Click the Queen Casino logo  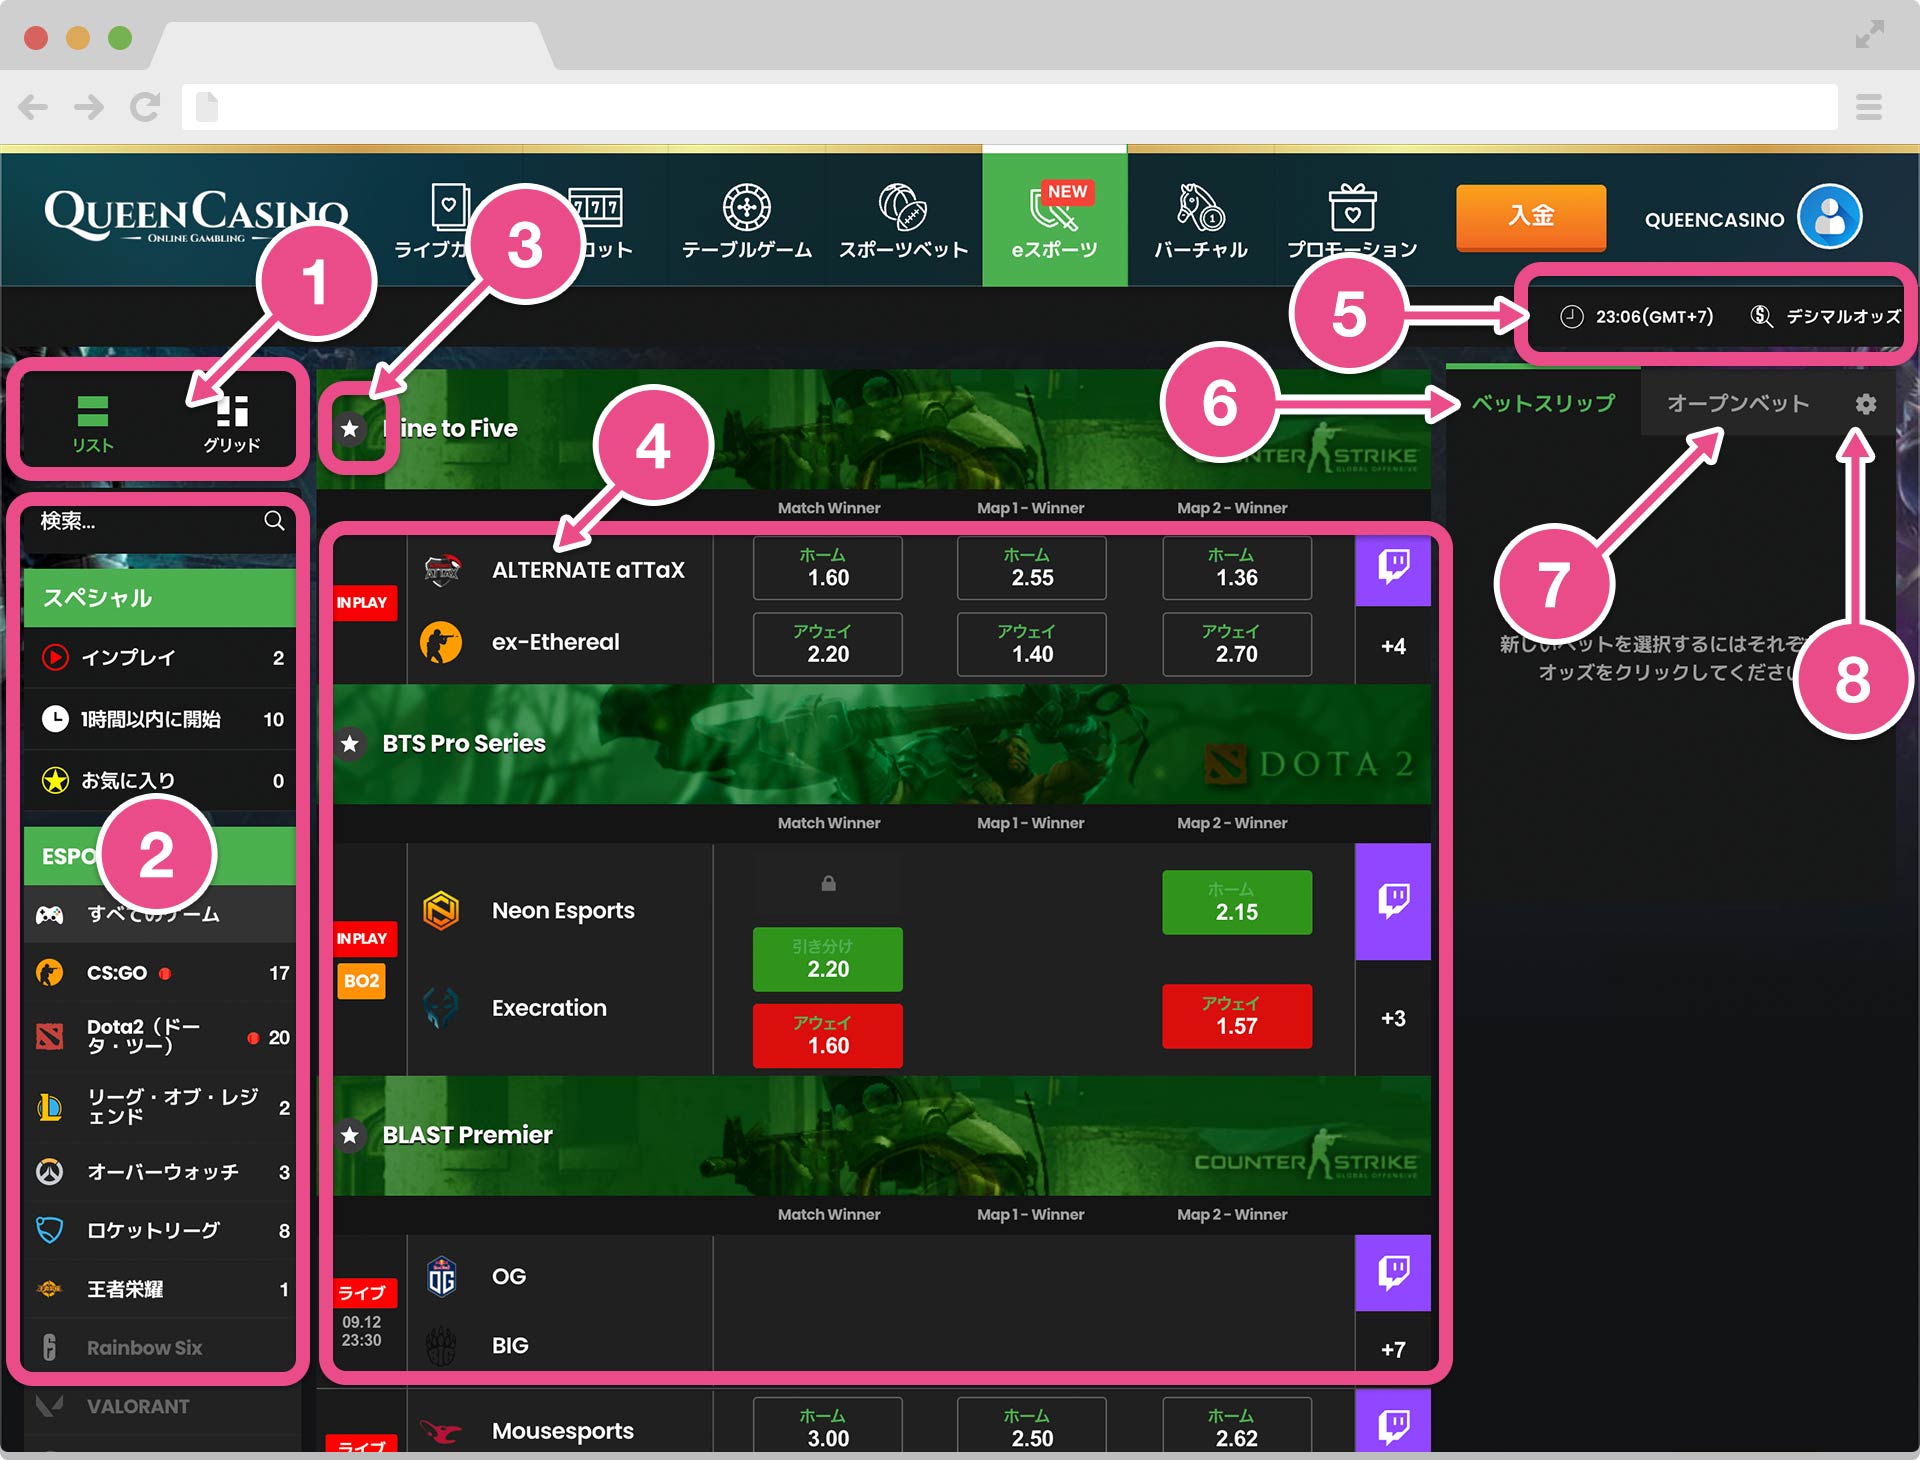(196, 216)
